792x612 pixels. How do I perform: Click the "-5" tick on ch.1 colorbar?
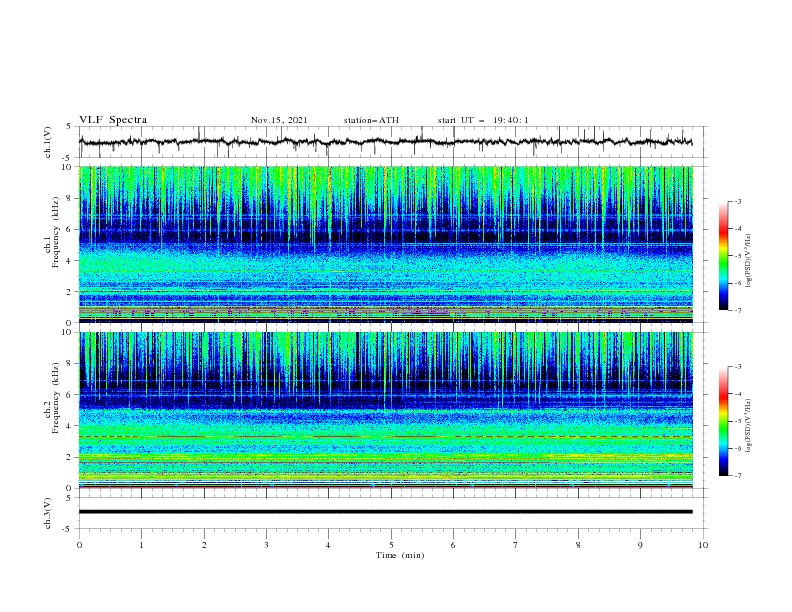point(737,256)
